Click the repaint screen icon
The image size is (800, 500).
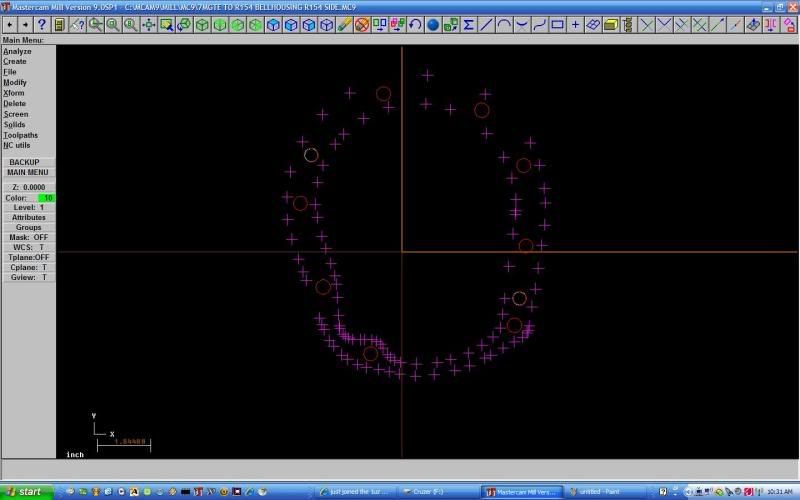point(166,24)
